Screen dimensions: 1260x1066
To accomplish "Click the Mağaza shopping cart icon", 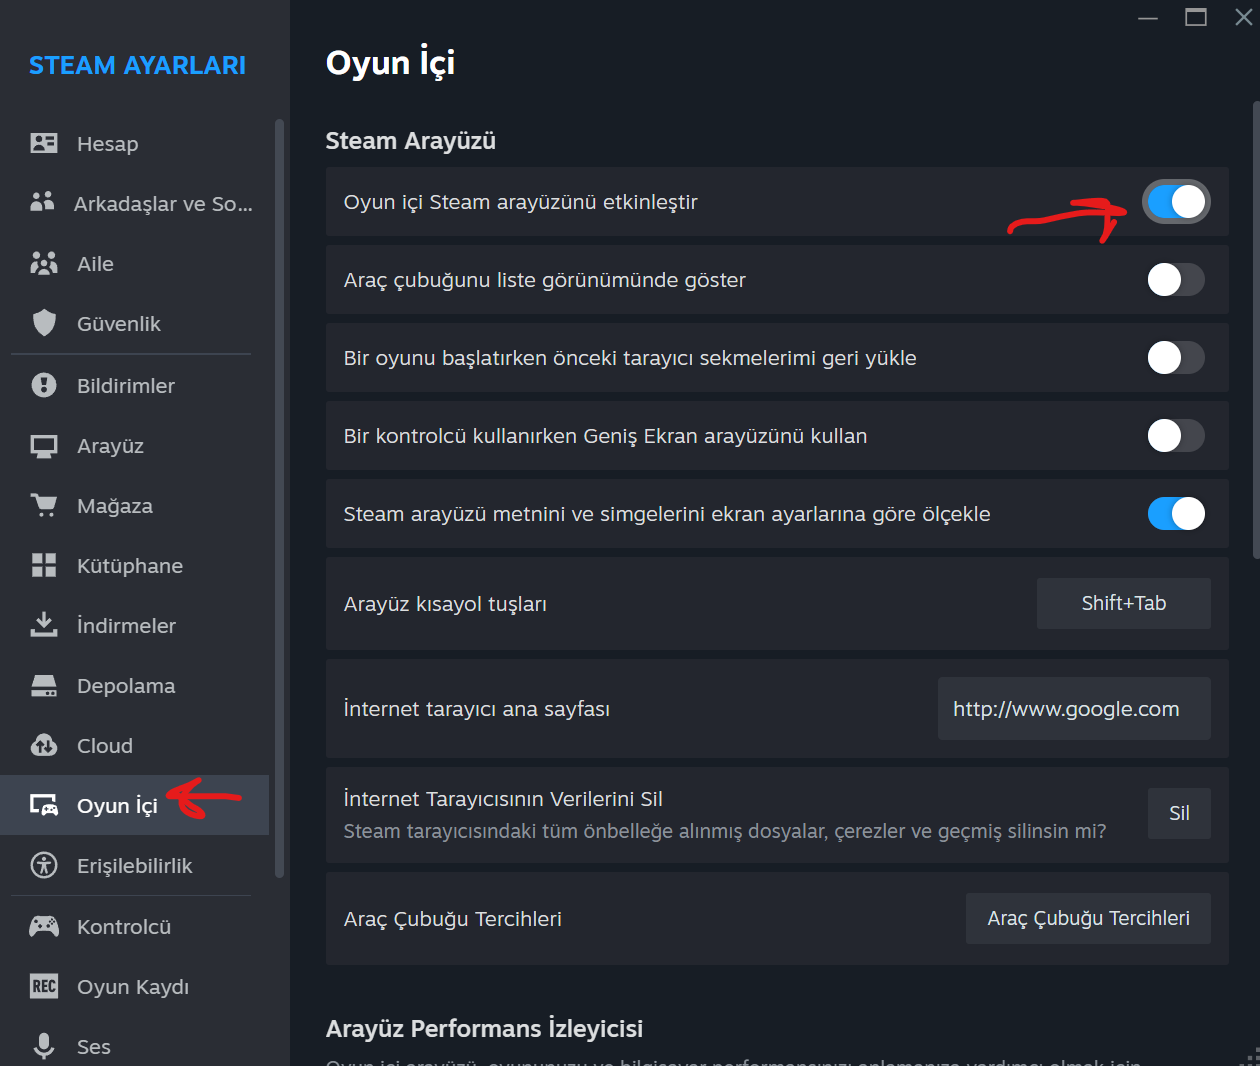I will pos(44,505).
